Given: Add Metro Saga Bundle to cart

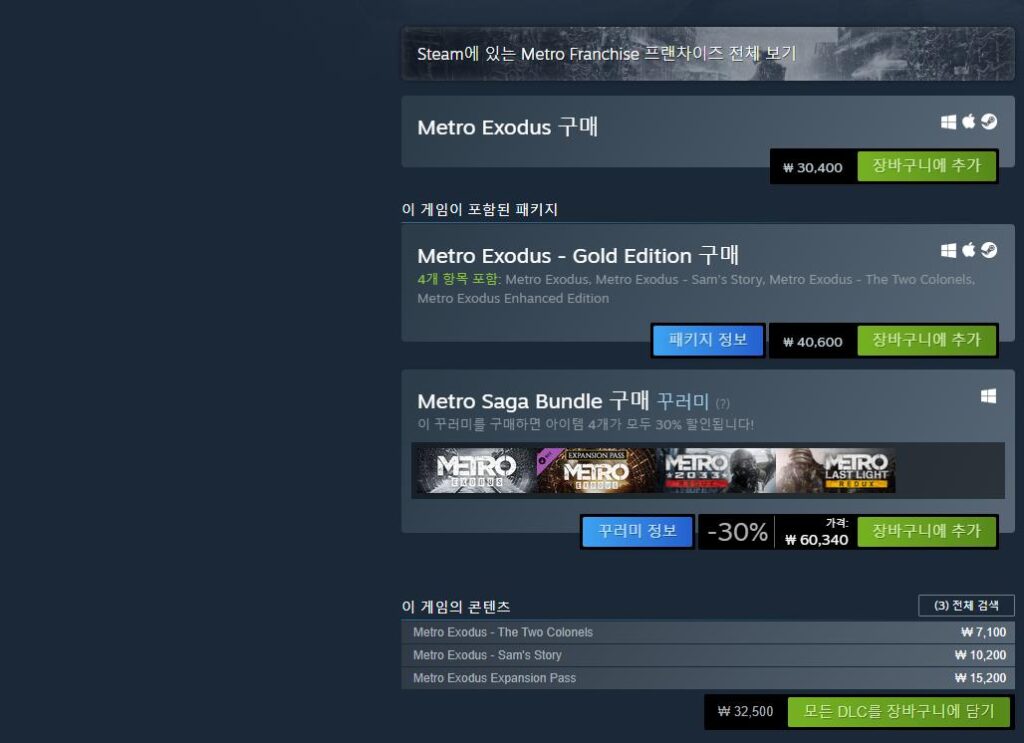Looking at the screenshot, I should (x=927, y=531).
